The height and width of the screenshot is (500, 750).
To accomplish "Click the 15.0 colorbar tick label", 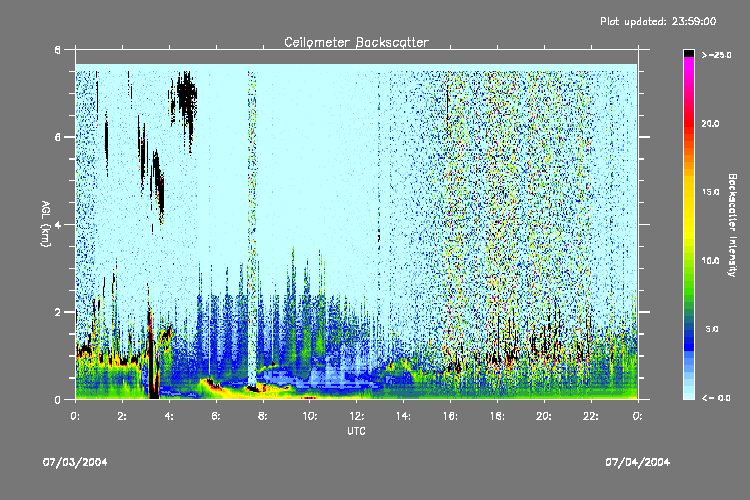I will point(710,192).
